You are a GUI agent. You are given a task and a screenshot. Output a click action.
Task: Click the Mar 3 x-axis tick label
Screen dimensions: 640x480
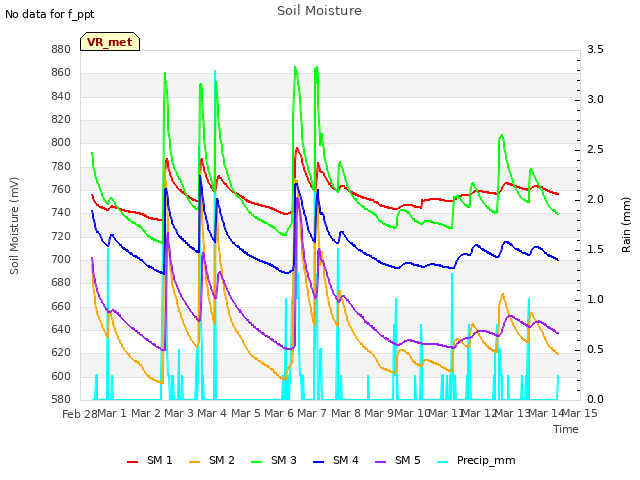[x=179, y=413]
